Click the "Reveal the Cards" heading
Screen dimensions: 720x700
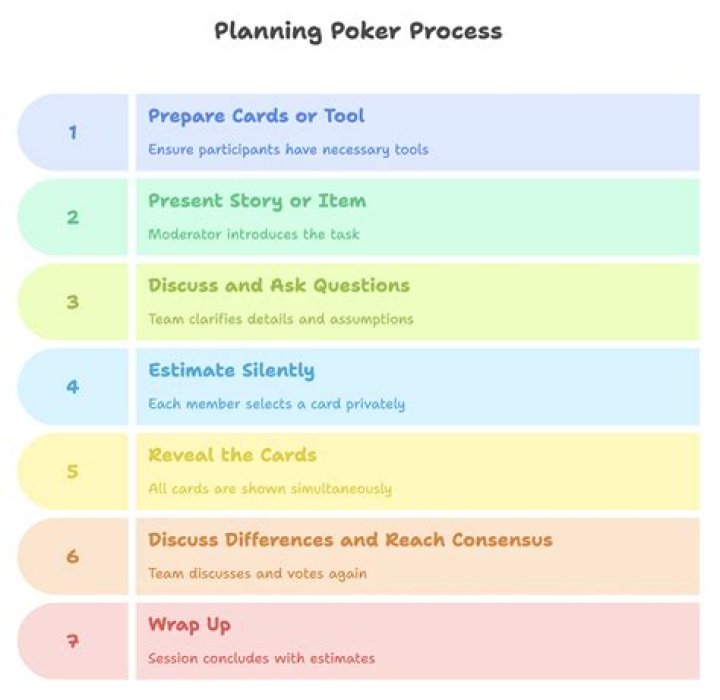point(232,456)
